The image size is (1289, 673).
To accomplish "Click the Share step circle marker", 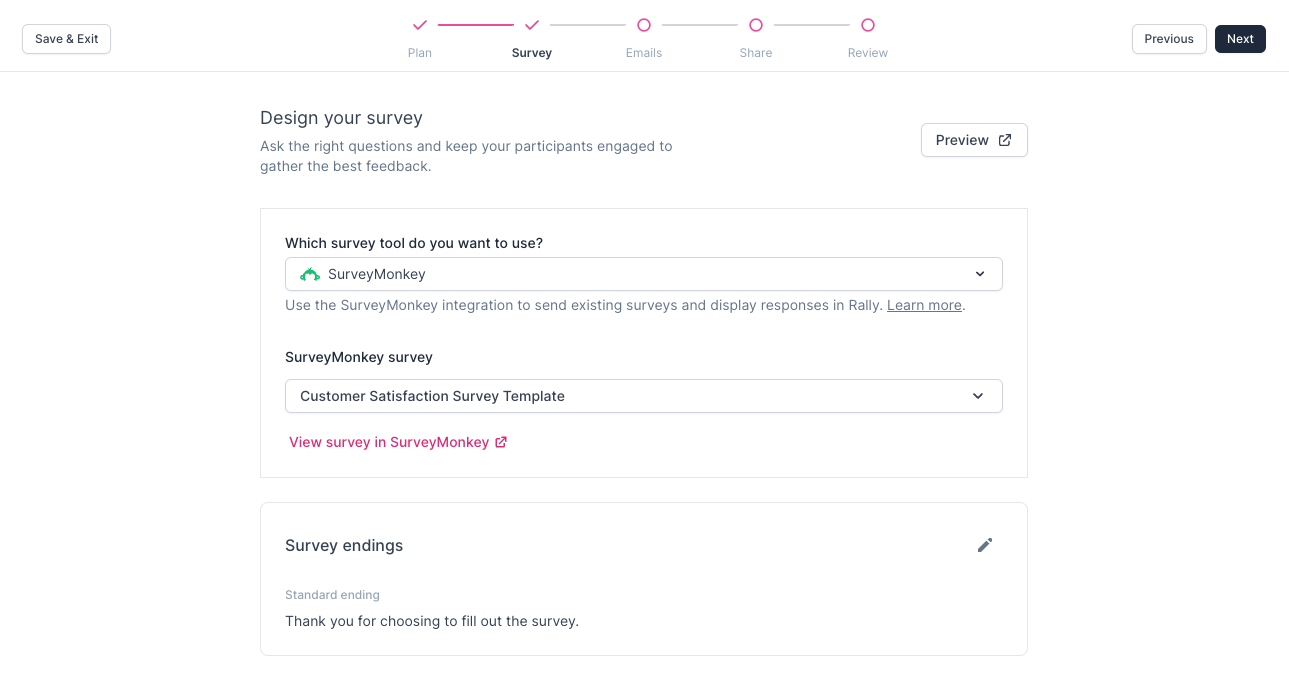I will pyautogui.click(x=756, y=25).
